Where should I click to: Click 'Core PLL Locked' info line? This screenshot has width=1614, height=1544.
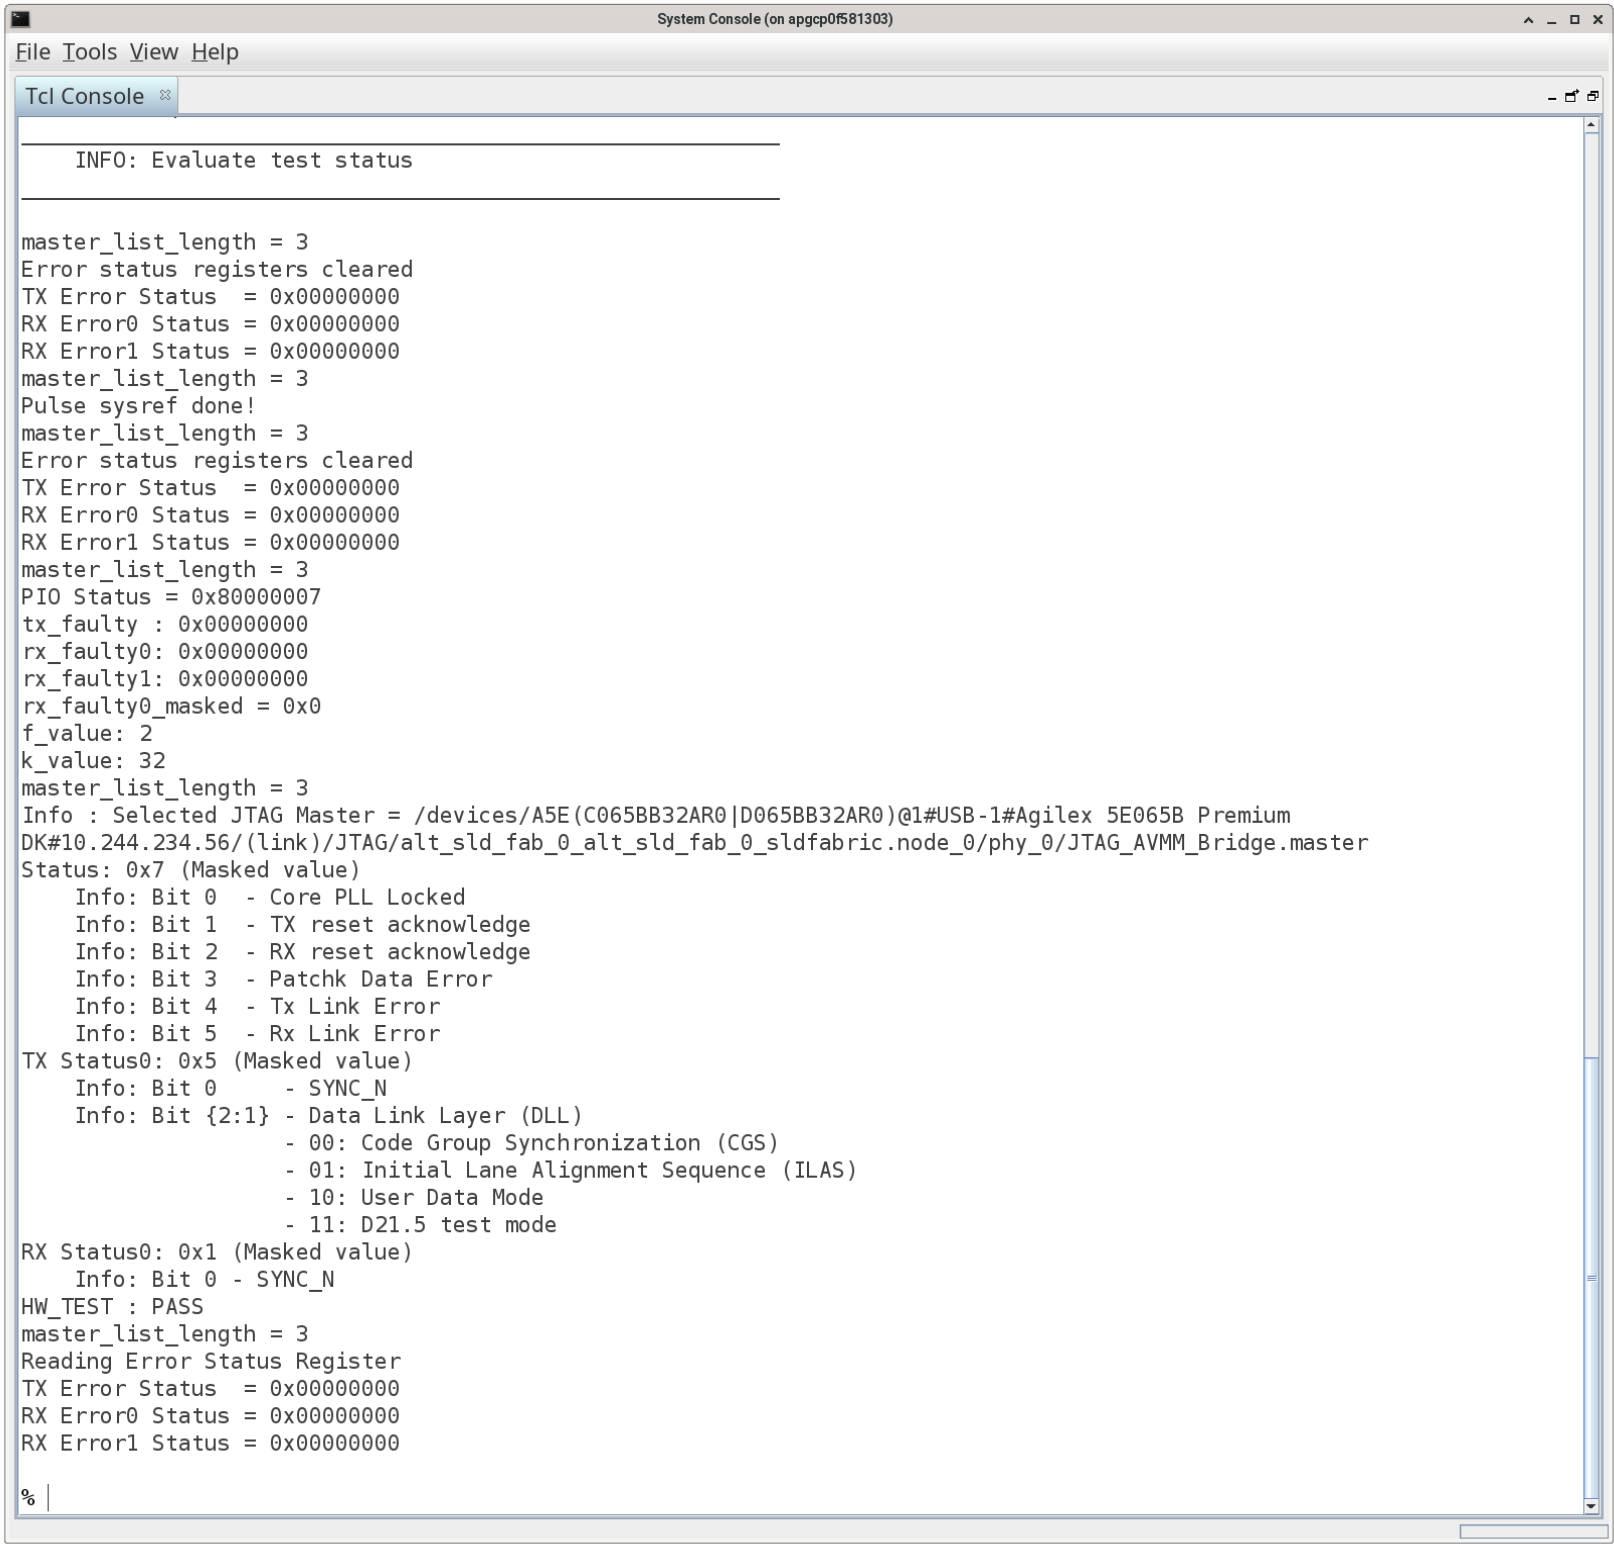tap(270, 897)
